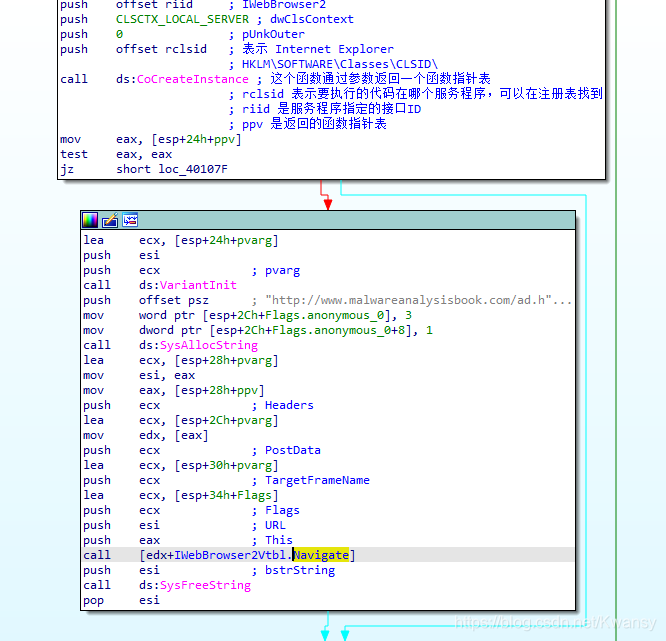Click the dwClsContext comment
The height and width of the screenshot is (641, 666).
click(x=312, y=19)
